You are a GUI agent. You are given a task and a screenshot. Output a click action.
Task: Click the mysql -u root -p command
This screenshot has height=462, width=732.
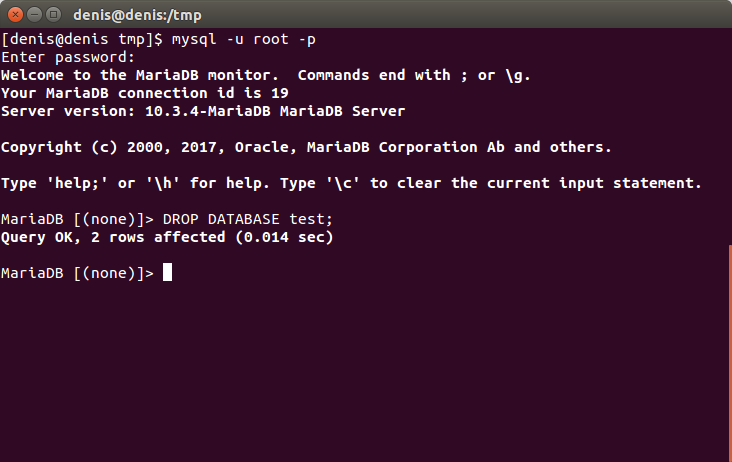244,39
